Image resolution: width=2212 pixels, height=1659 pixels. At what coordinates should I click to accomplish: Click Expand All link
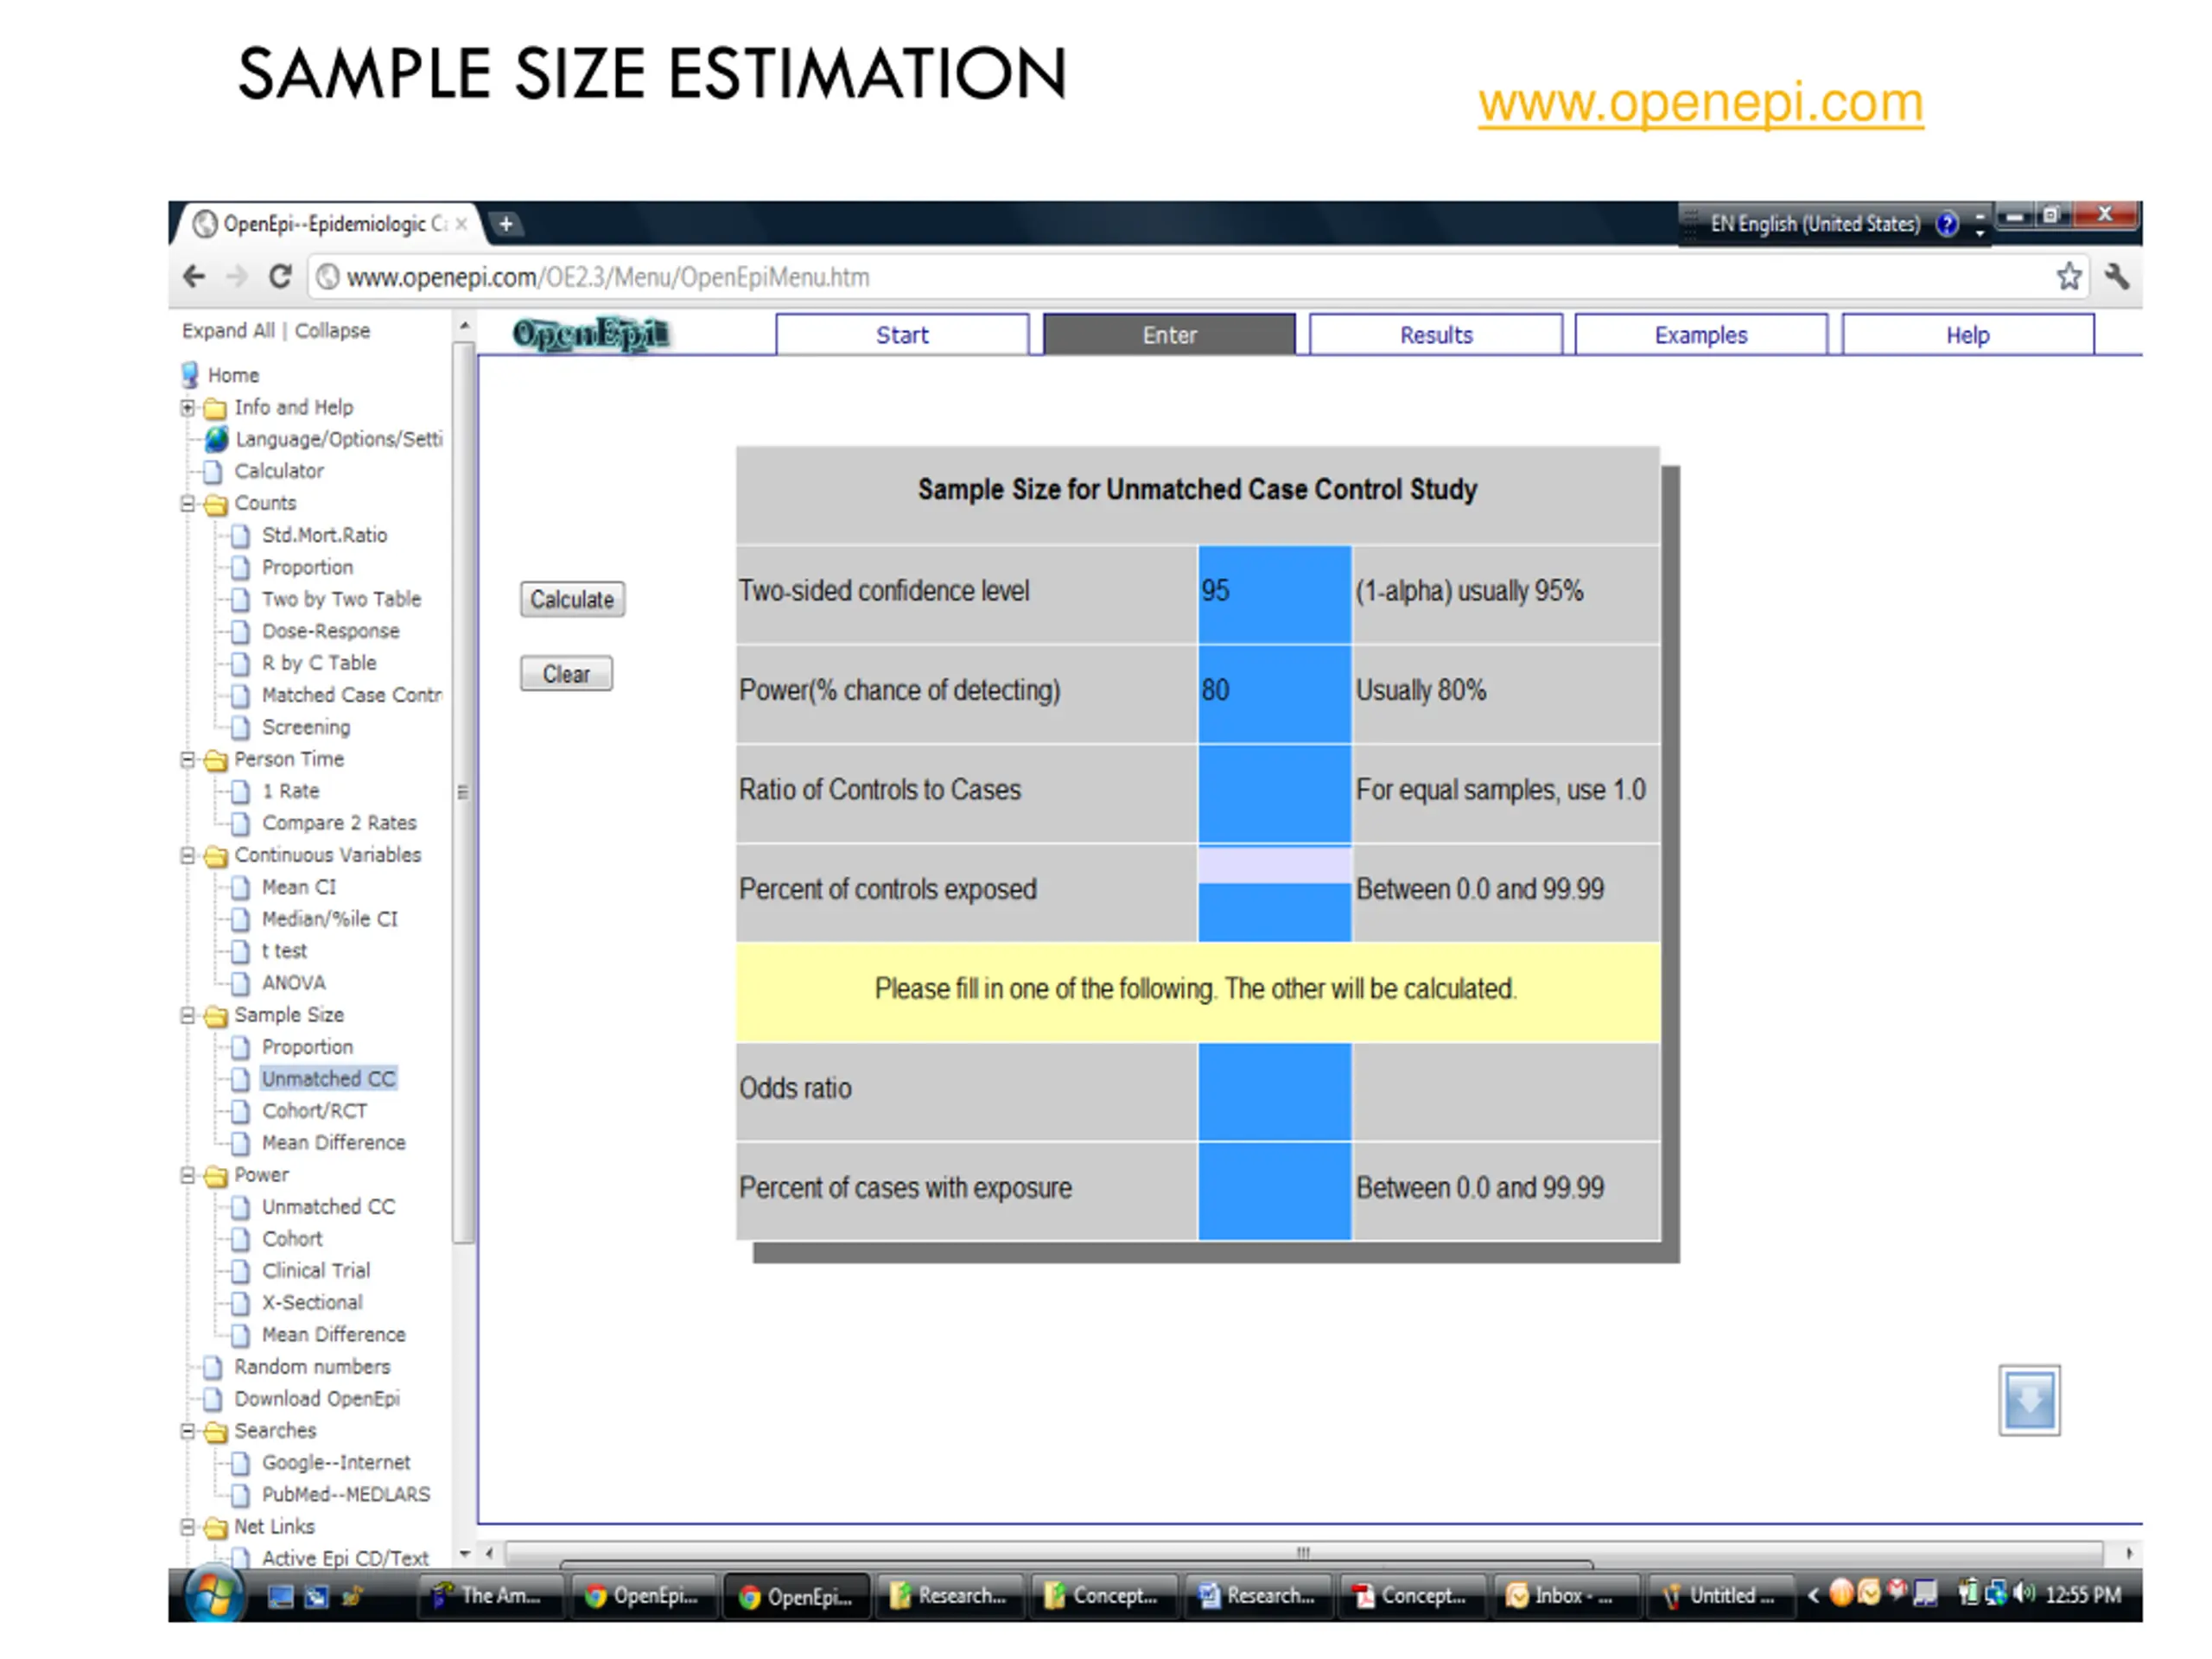pyautogui.click(x=228, y=330)
